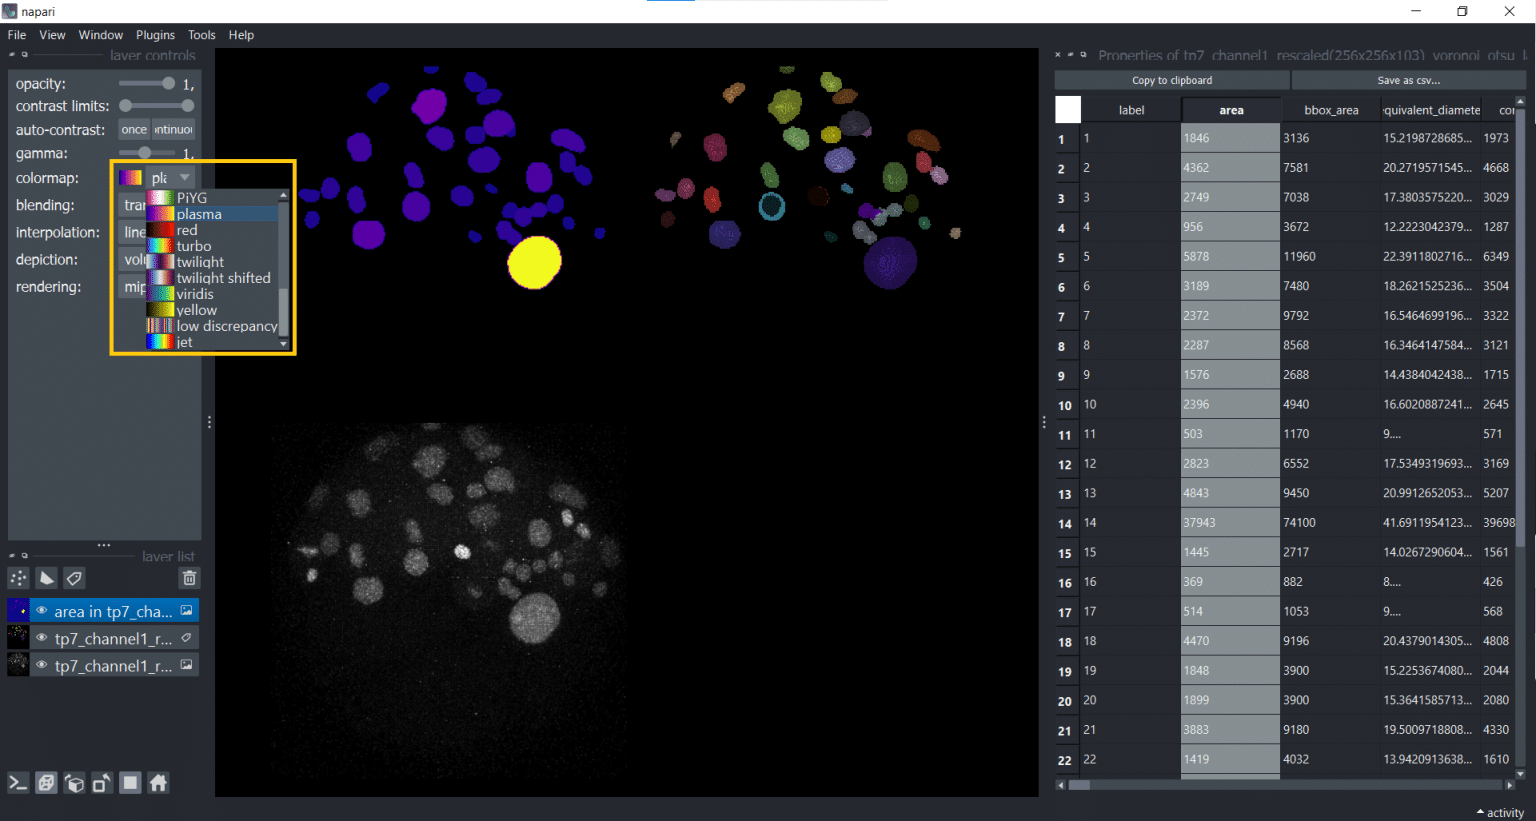The height and width of the screenshot is (821, 1536).
Task: Open the interpolation dropdown
Action: pos(132,232)
